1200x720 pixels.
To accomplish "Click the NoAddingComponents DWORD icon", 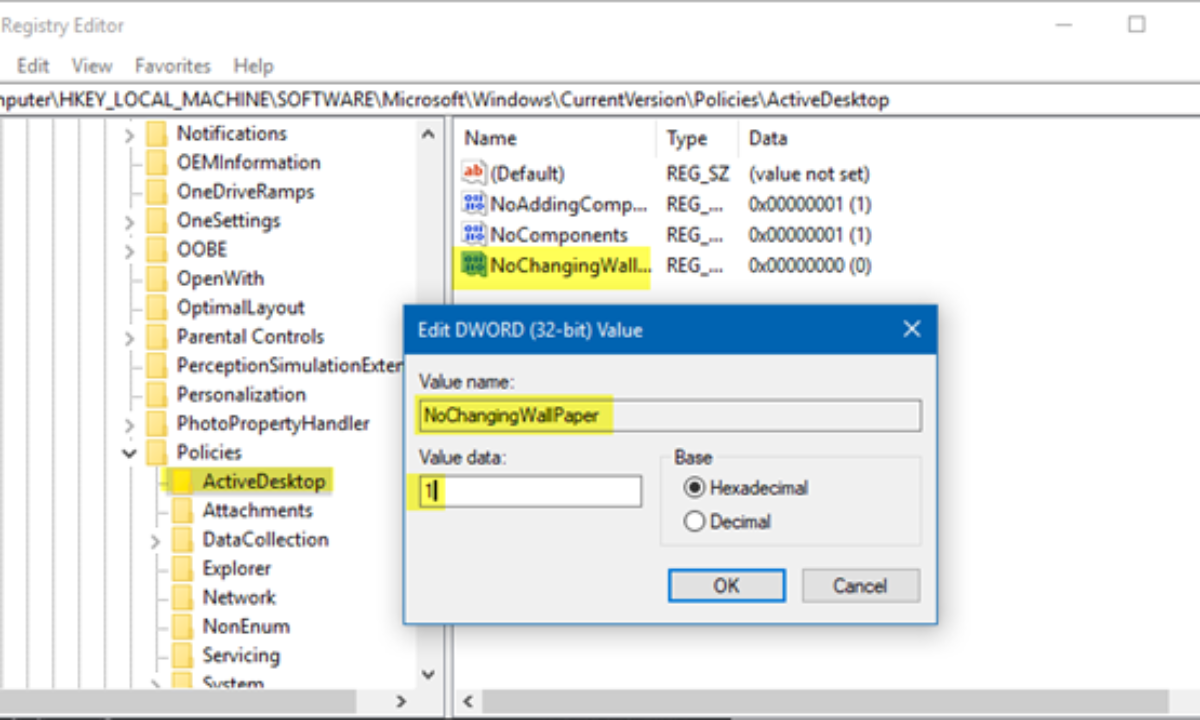I will pyautogui.click(x=473, y=204).
